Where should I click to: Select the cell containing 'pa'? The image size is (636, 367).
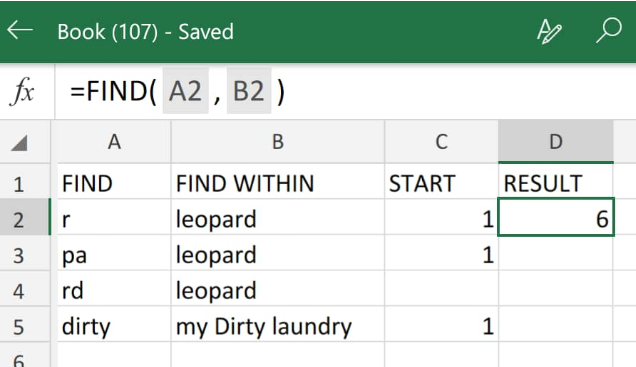115,253
